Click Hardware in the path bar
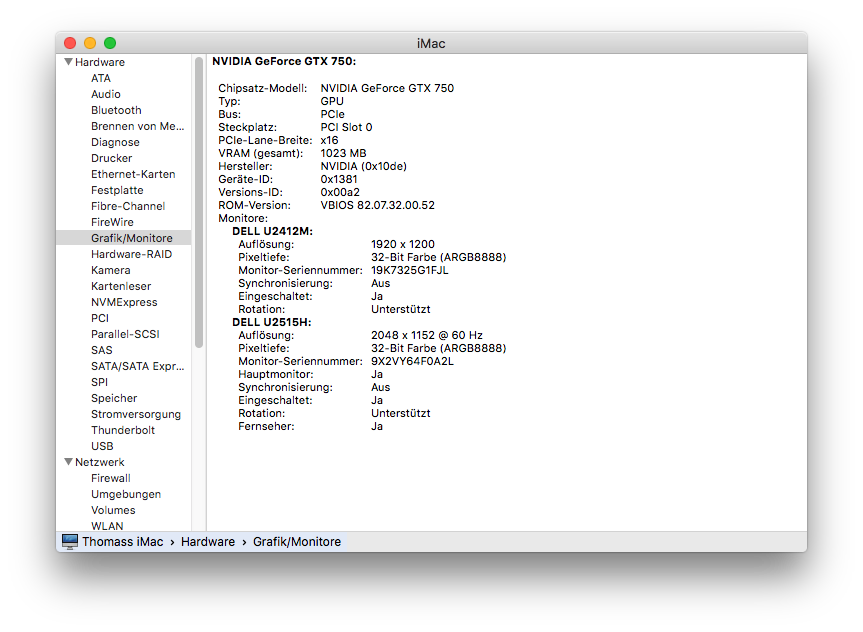 208,542
